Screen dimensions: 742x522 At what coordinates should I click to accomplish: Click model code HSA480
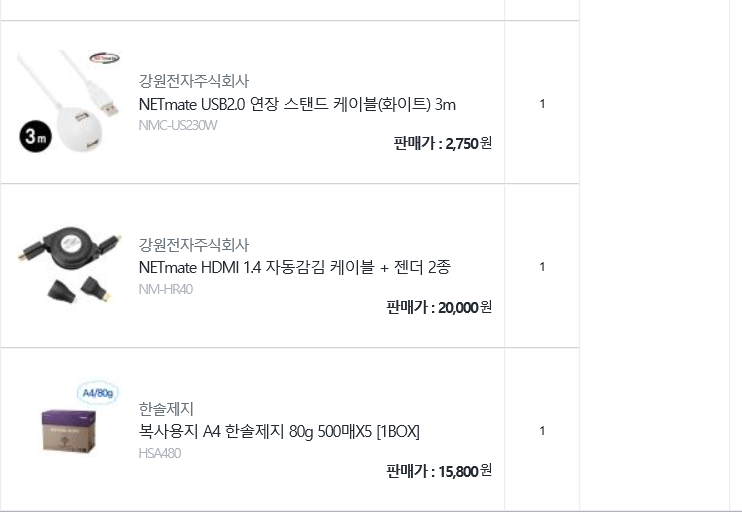pyautogui.click(x=160, y=453)
